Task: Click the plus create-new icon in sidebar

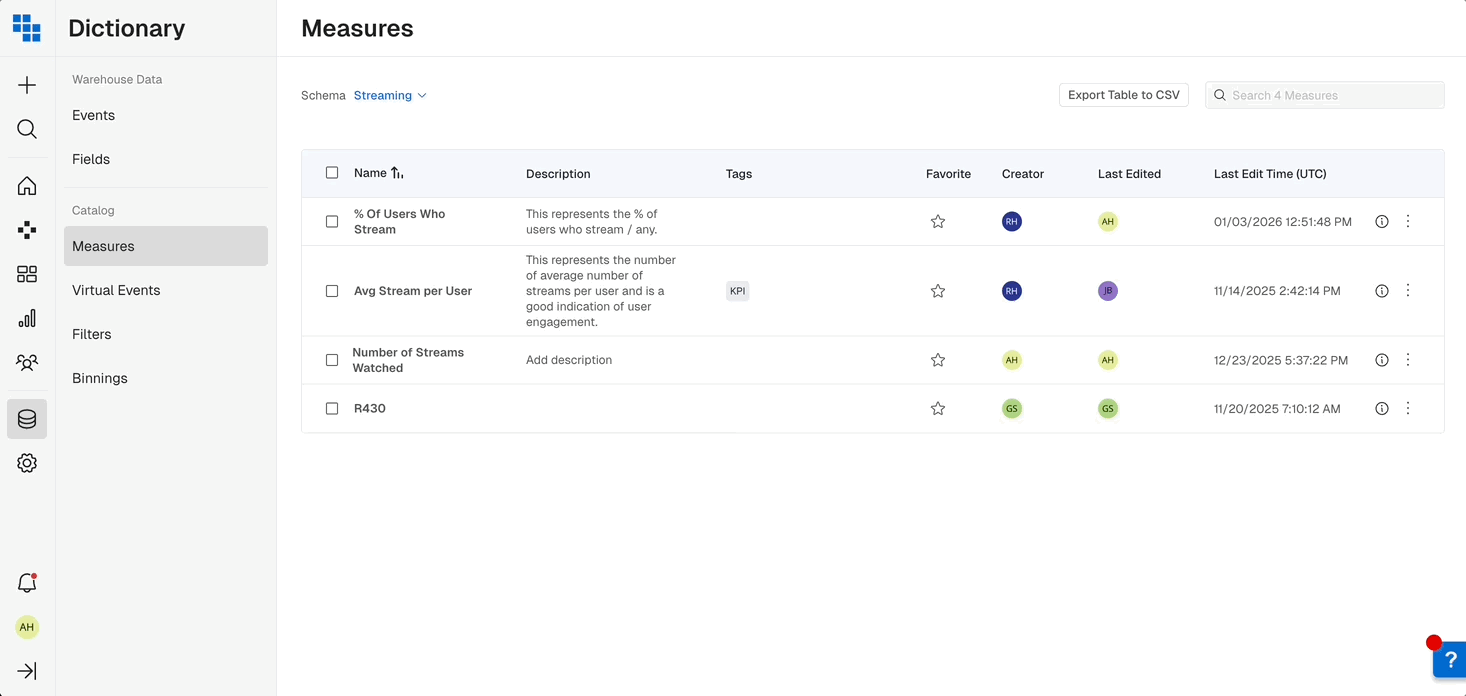Action: [27, 85]
